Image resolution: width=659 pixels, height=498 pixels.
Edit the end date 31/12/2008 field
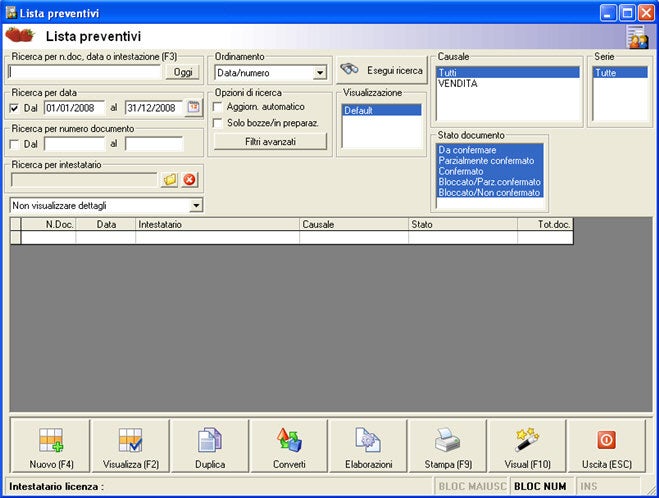(154, 108)
